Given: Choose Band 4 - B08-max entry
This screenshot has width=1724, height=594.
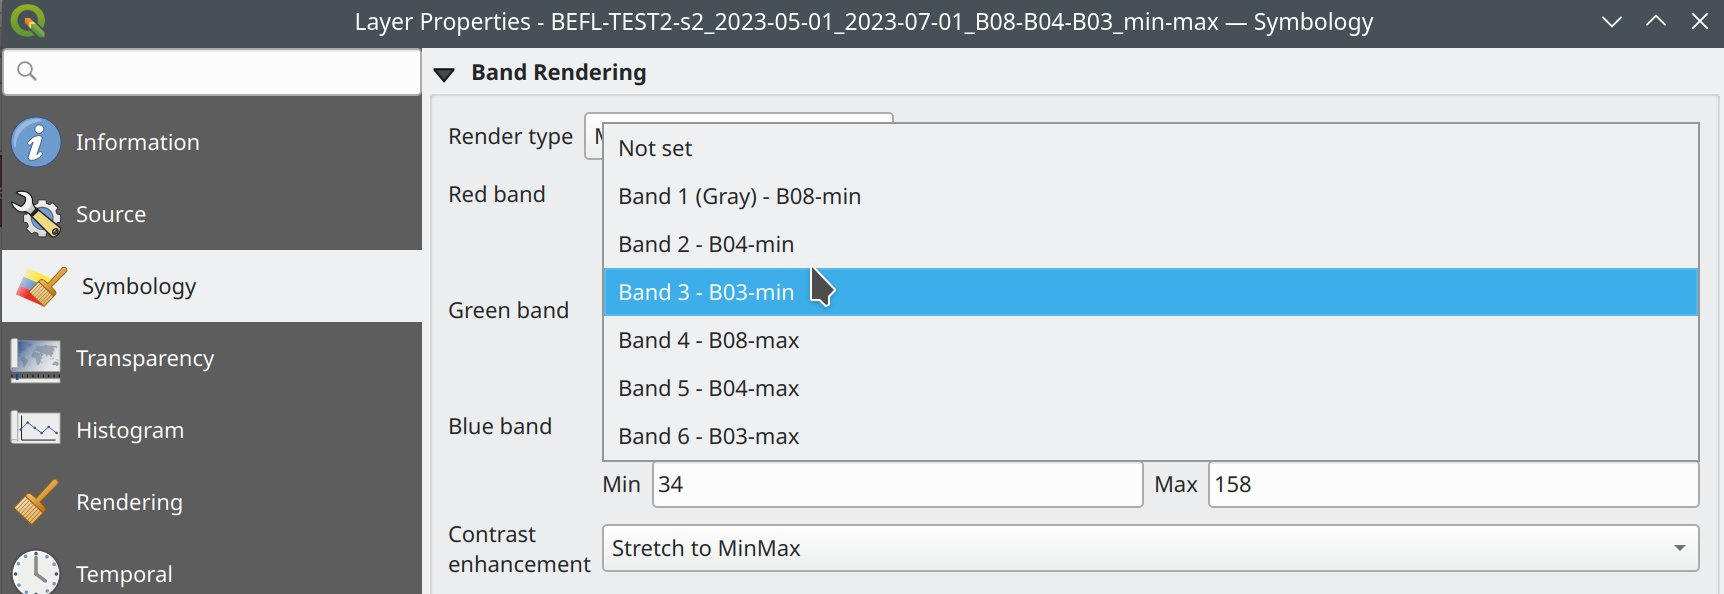Looking at the screenshot, I should point(708,340).
